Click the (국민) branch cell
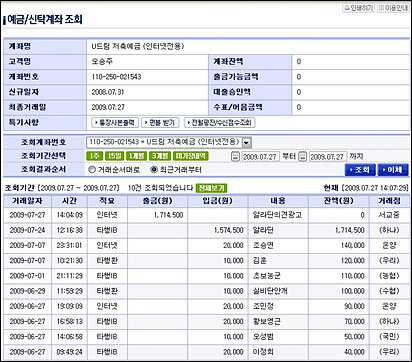Viewport: 412px width, 362px height. [x=389, y=337]
